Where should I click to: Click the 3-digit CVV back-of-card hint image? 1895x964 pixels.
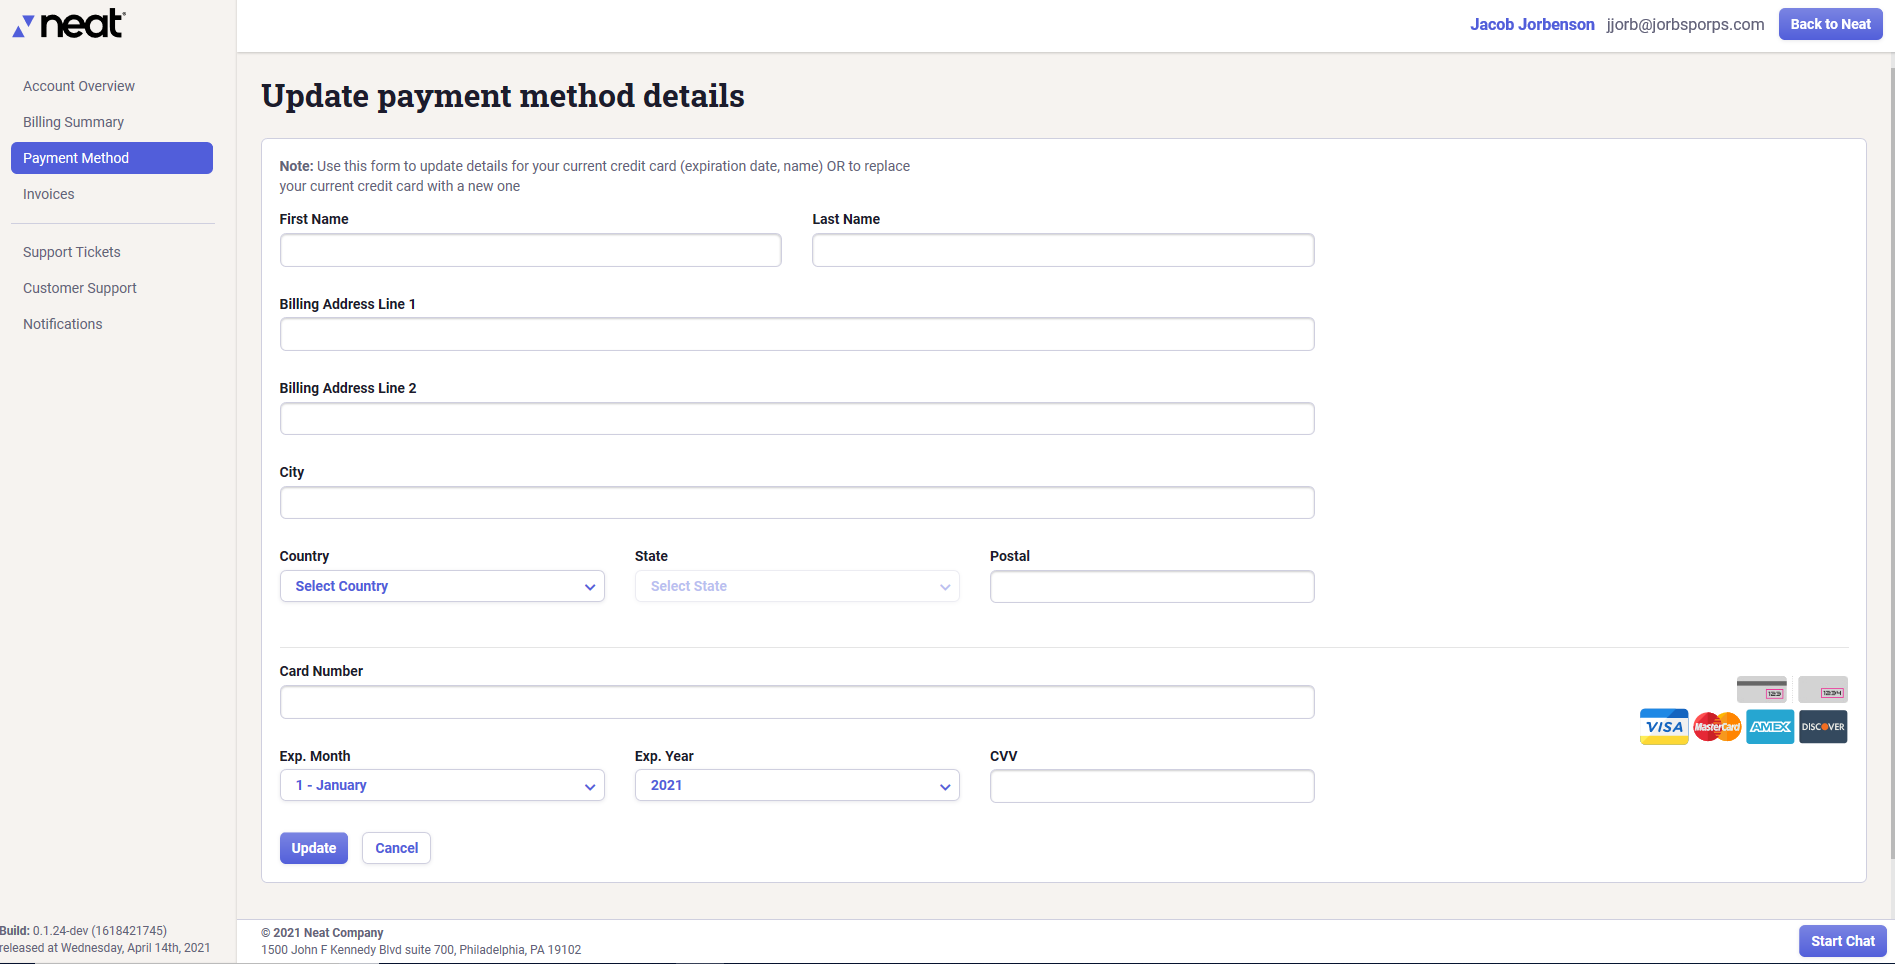tap(1762, 690)
